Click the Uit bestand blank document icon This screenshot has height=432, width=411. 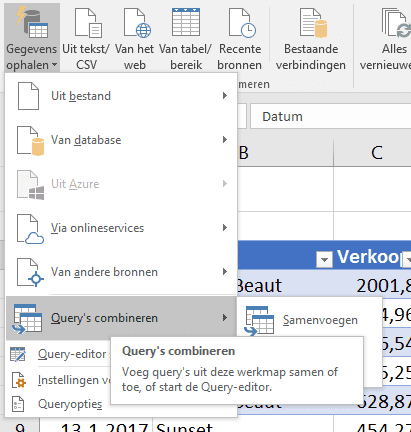(x=28, y=96)
